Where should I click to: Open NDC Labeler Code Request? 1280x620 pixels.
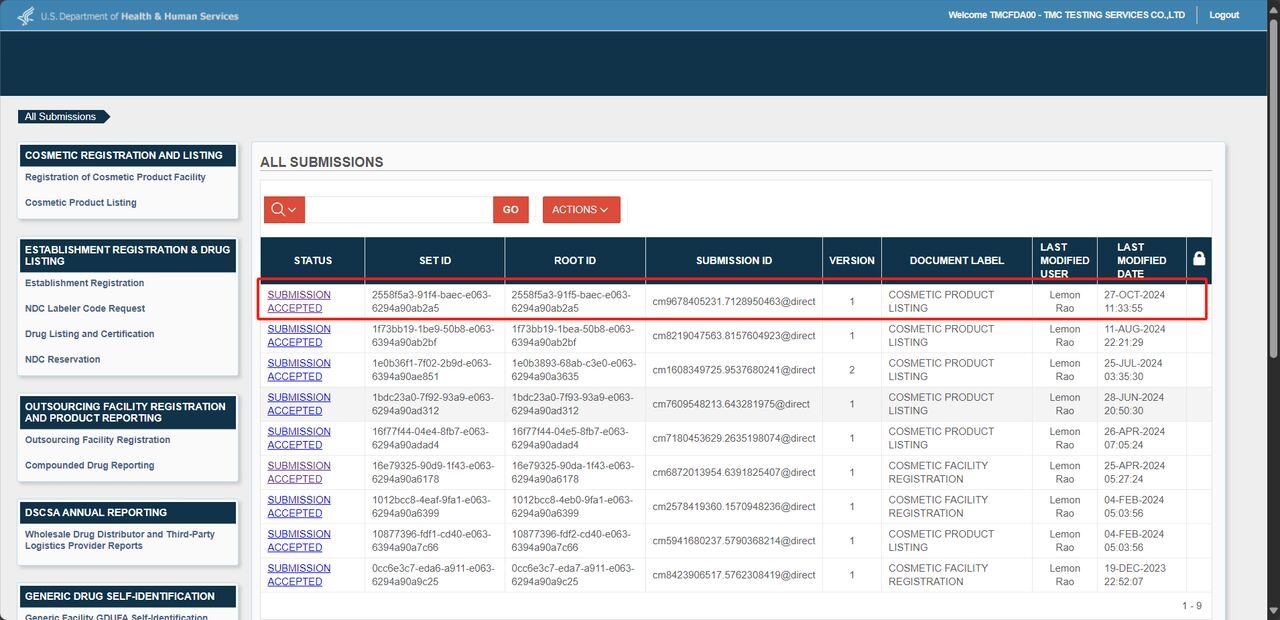tap(85, 309)
